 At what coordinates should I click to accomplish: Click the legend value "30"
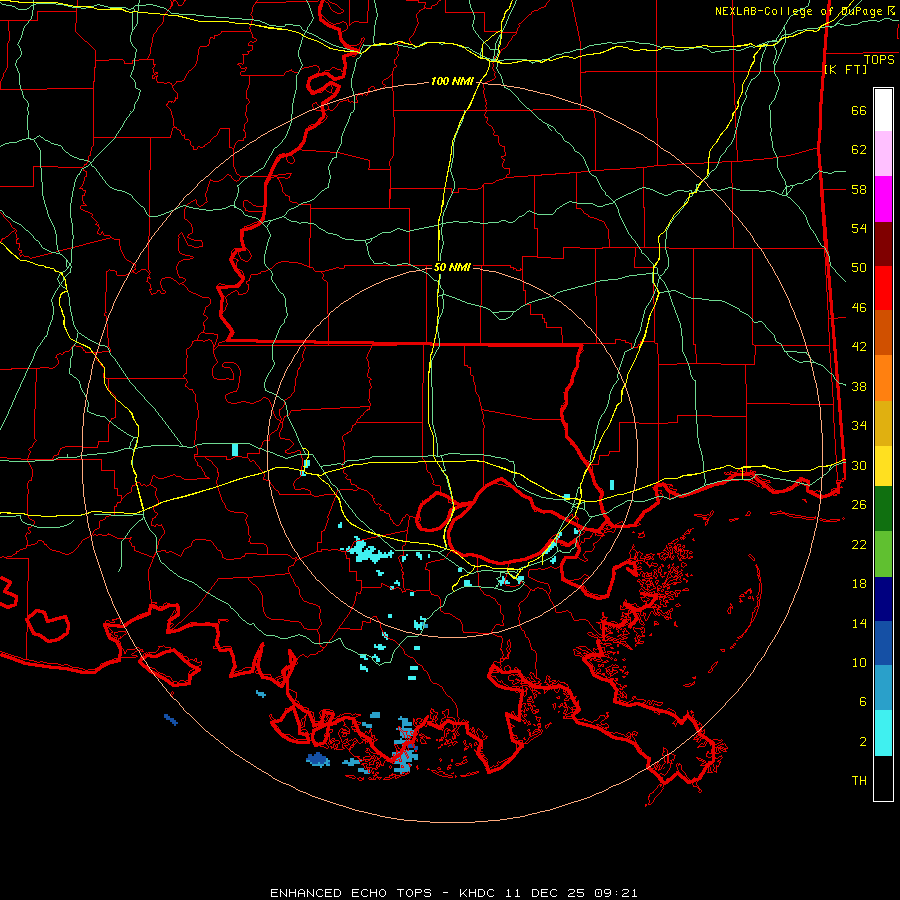click(x=859, y=465)
